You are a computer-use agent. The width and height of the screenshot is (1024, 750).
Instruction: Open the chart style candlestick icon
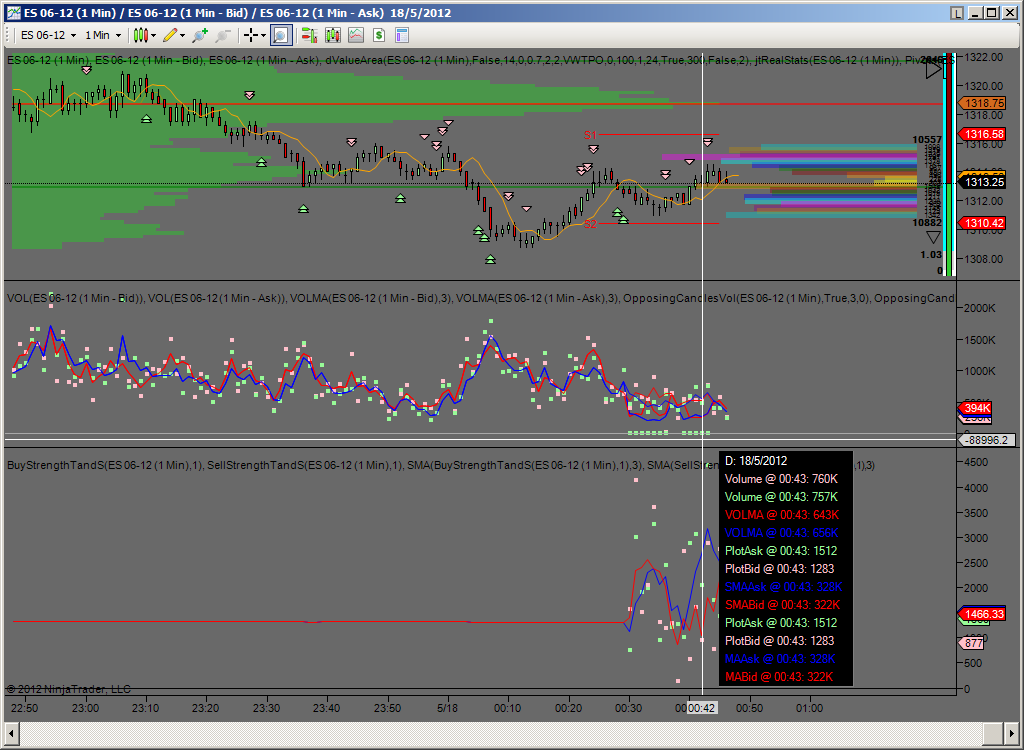[x=140, y=35]
